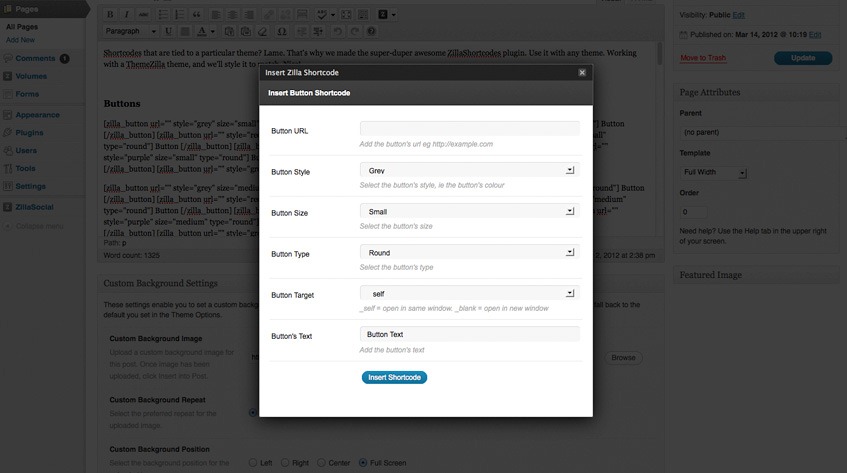The image size is (847, 473).
Task: Open the Button Size dropdown showing Small
Action: click(x=469, y=211)
